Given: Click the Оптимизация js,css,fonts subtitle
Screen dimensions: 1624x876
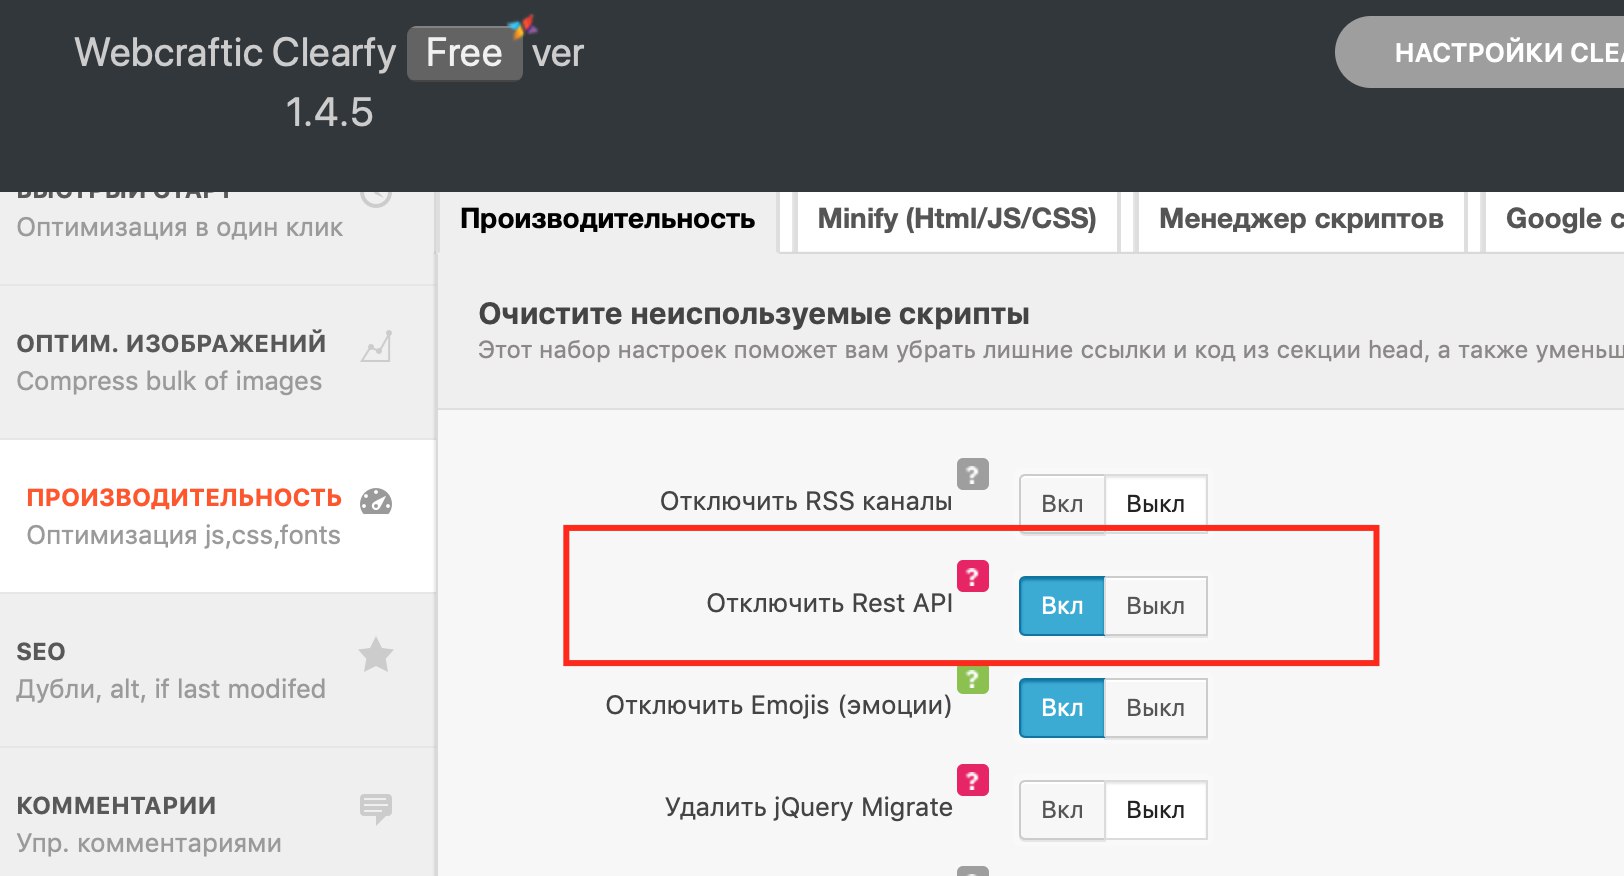Looking at the screenshot, I should pyautogui.click(x=184, y=535).
